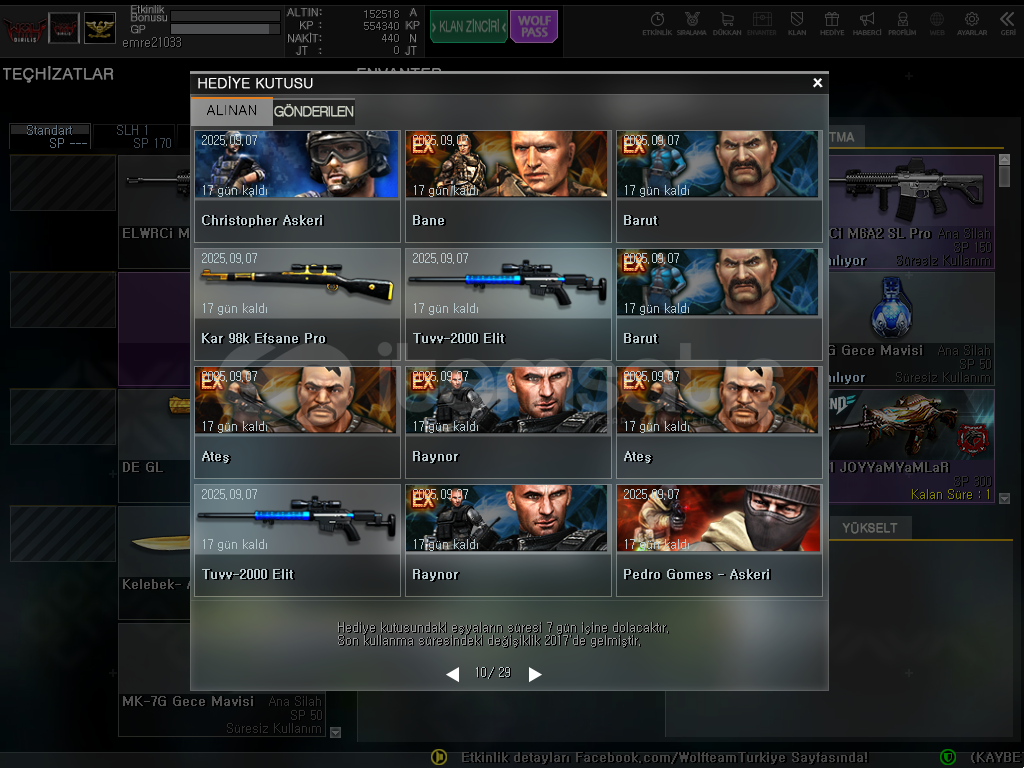Switch to the ALINAN tab
The width and height of the screenshot is (1024, 768).
pyautogui.click(x=232, y=111)
